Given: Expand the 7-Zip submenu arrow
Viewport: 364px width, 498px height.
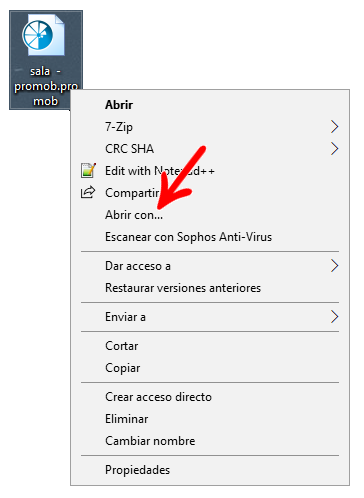Looking at the screenshot, I should click(334, 127).
